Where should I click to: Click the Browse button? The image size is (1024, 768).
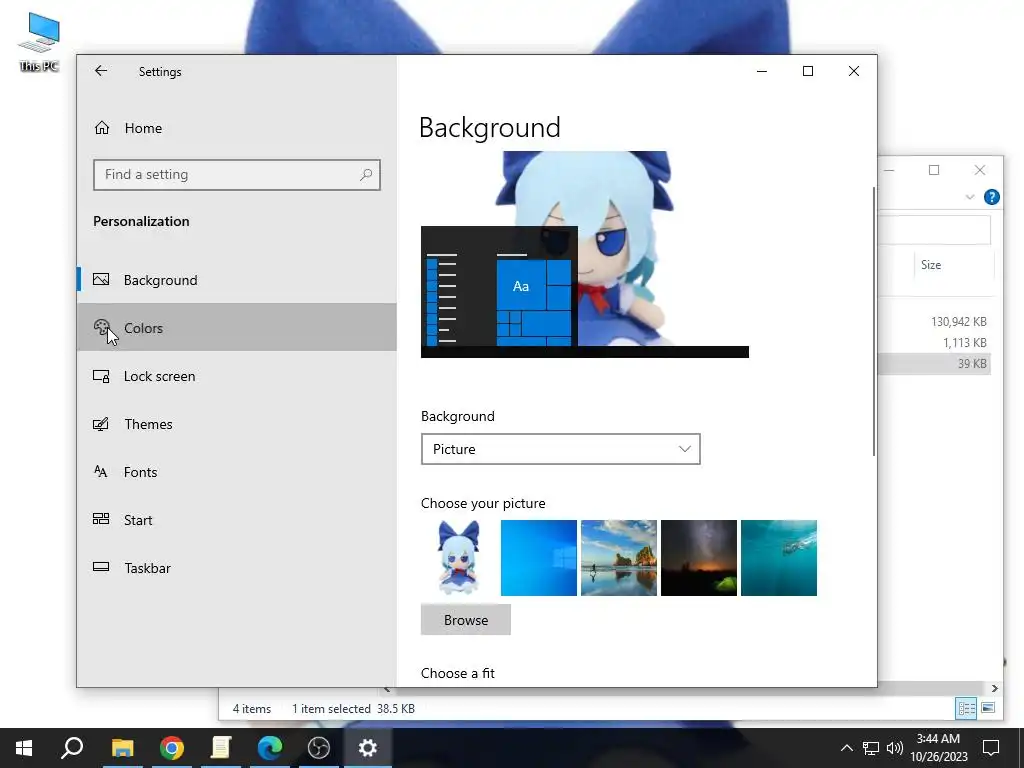466,620
